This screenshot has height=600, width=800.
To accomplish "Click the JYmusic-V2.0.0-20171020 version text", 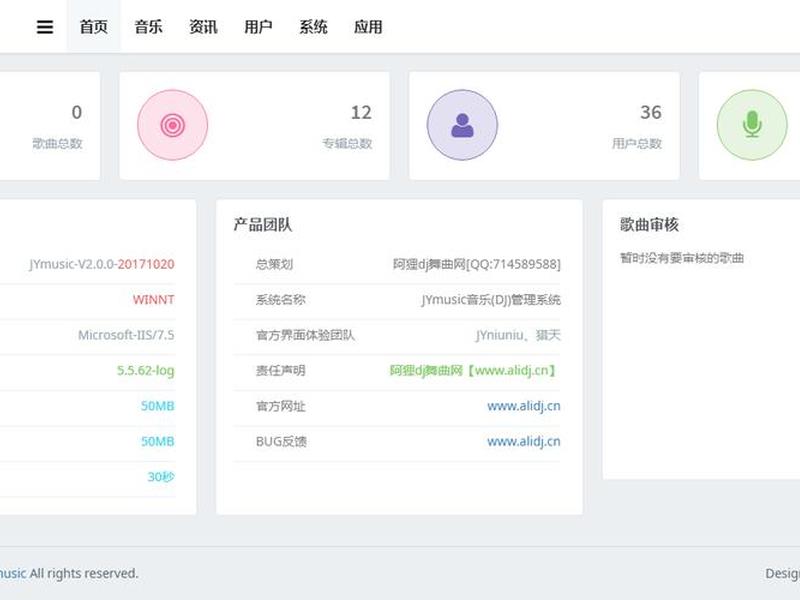I will point(102,264).
